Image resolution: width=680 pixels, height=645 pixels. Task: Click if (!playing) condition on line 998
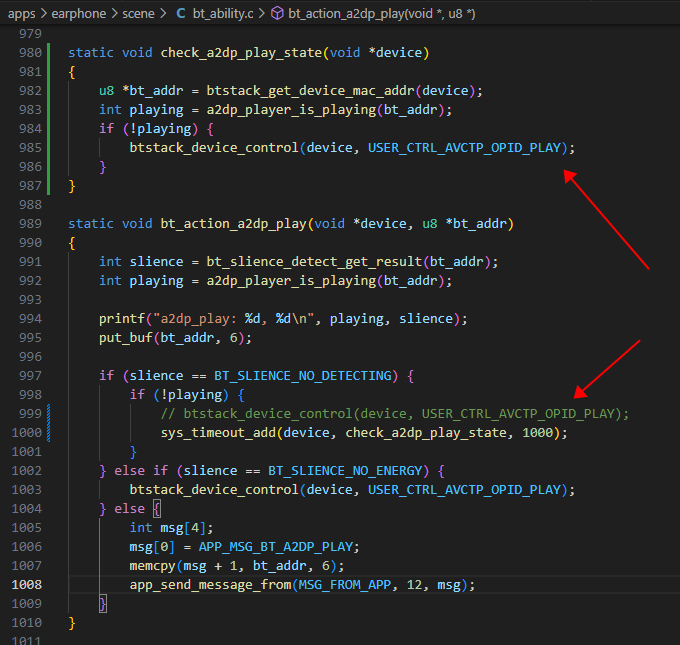pyautogui.click(x=179, y=395)
